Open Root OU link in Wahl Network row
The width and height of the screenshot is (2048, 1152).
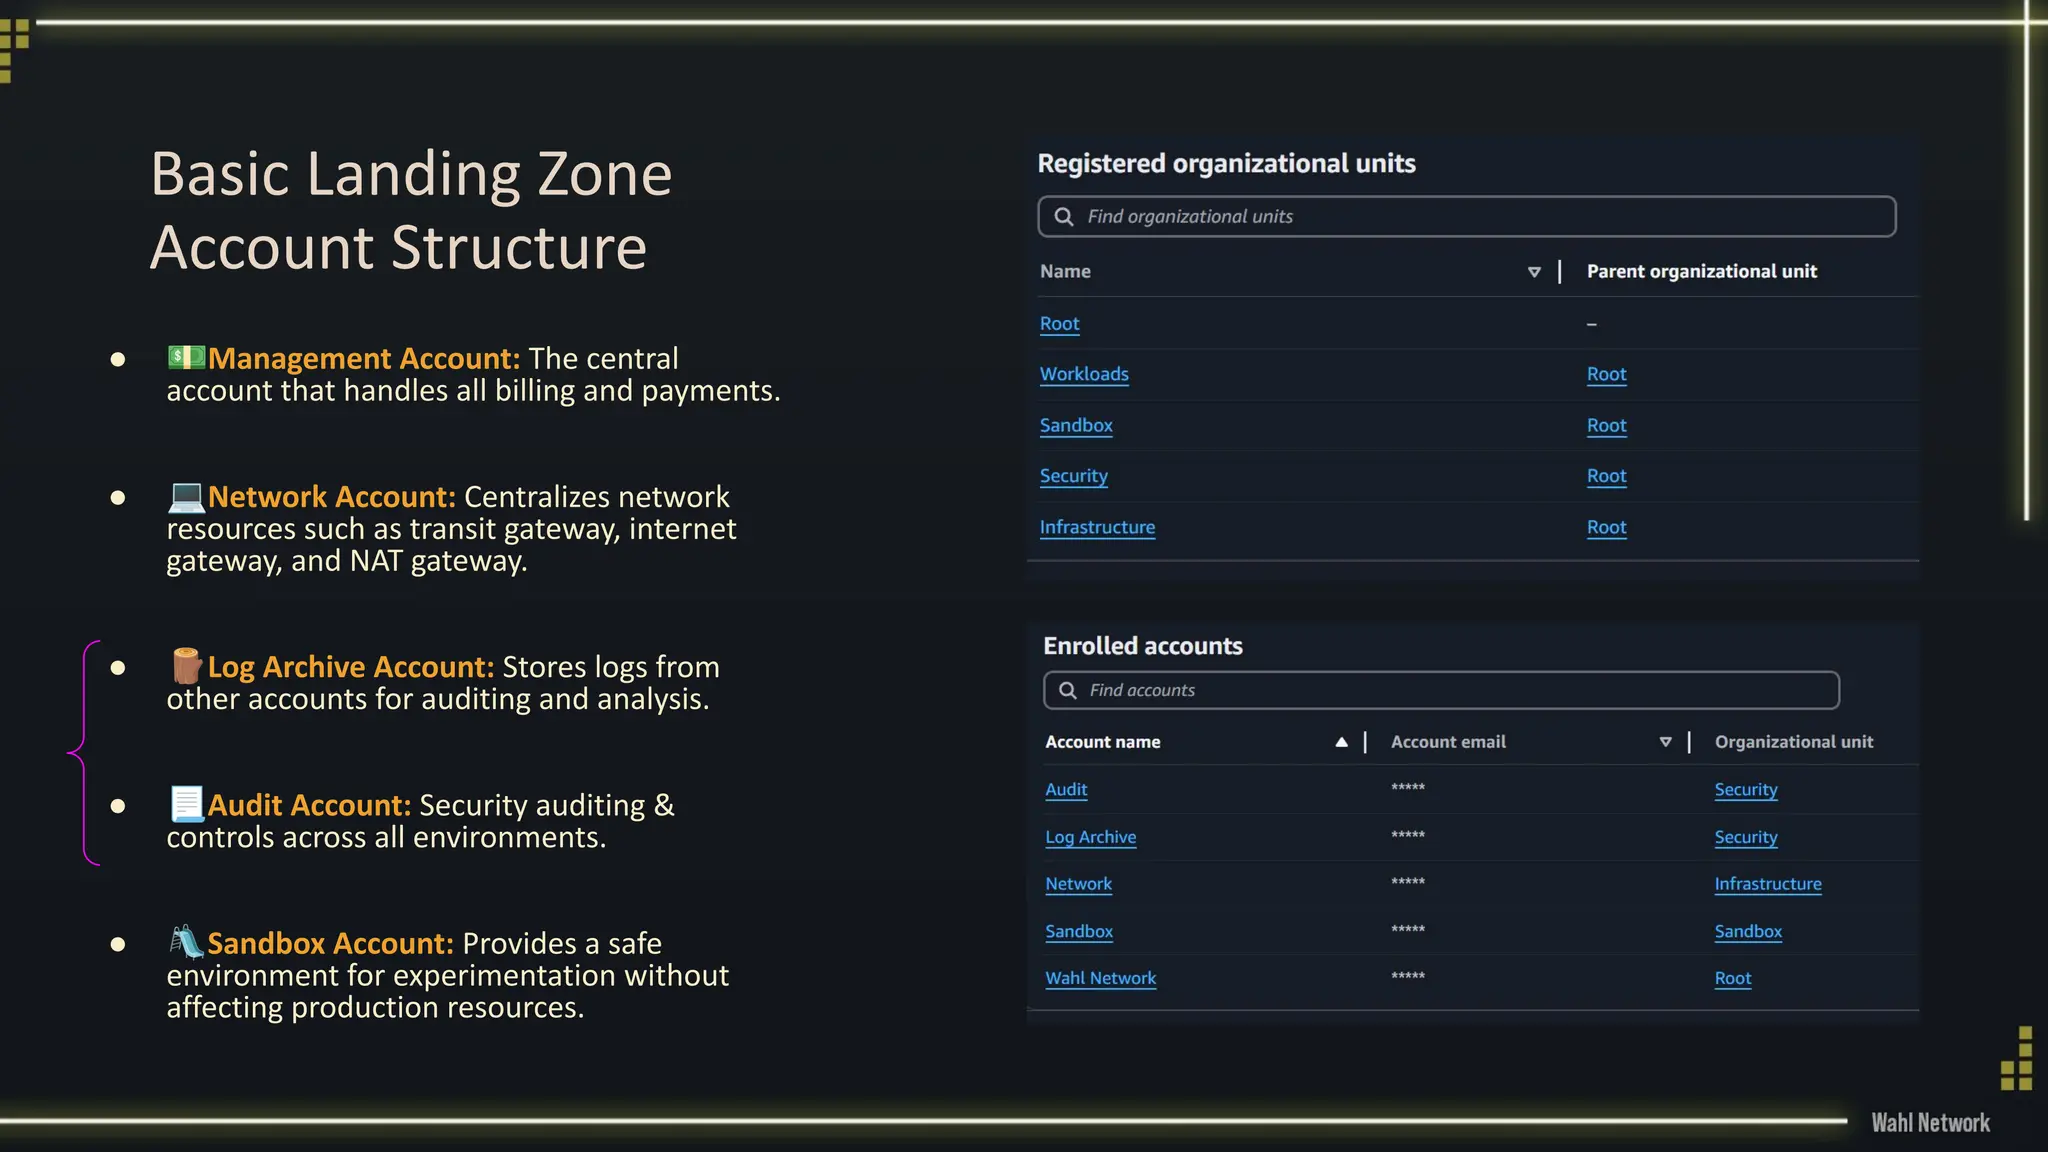pyautogui.click(x=1733, y=978)
